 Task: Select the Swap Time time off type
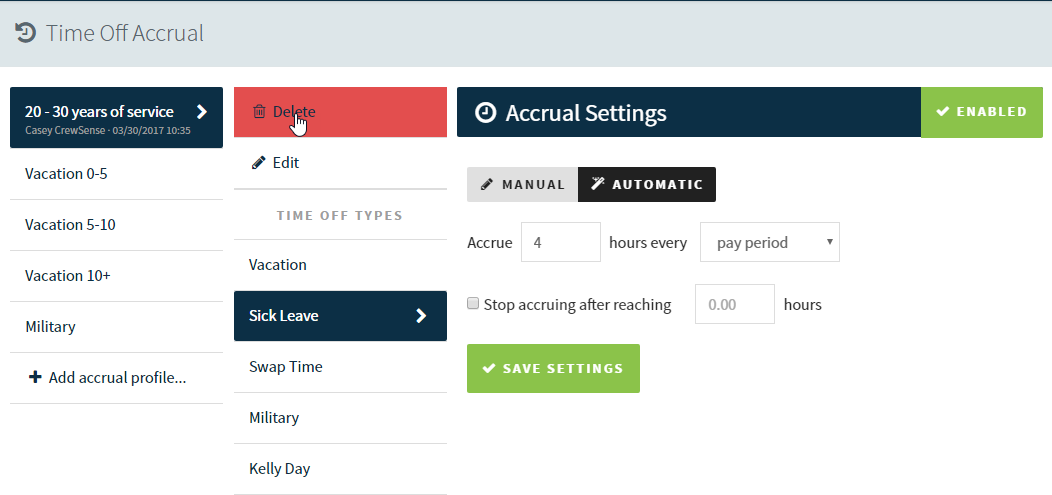coord(340,367)
